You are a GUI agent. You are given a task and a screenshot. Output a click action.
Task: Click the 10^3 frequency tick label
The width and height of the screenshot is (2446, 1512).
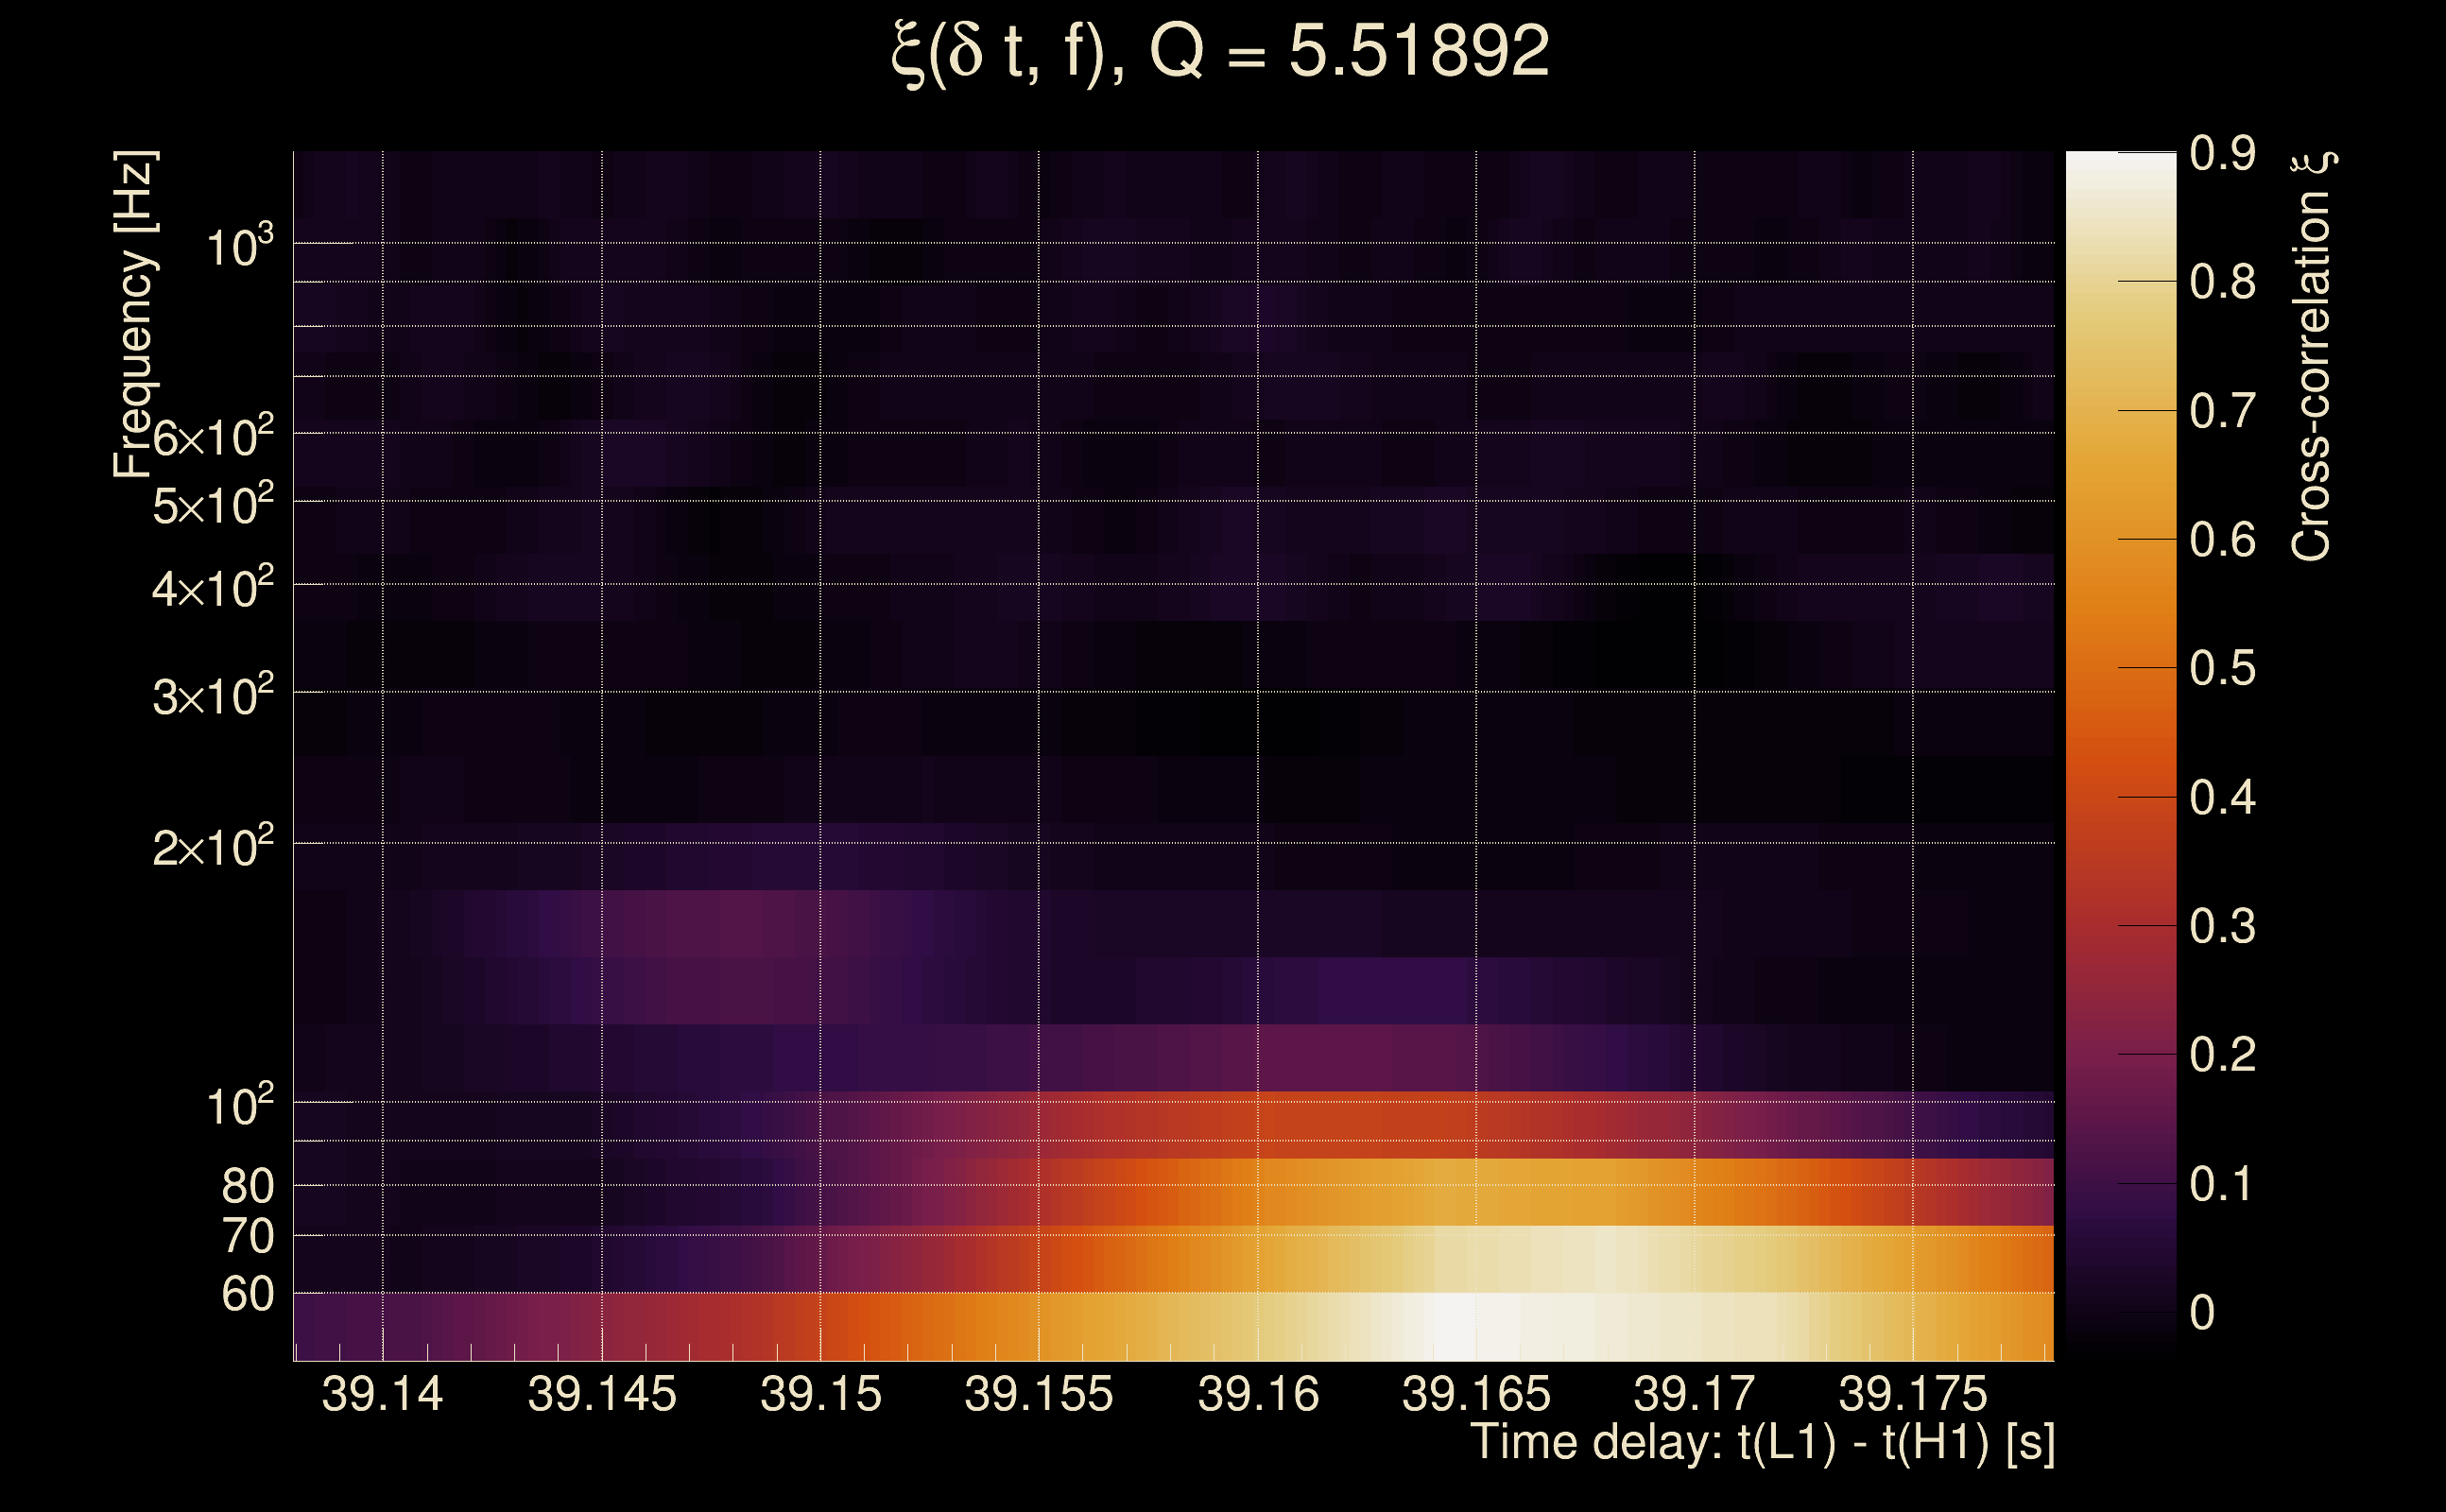239,247
